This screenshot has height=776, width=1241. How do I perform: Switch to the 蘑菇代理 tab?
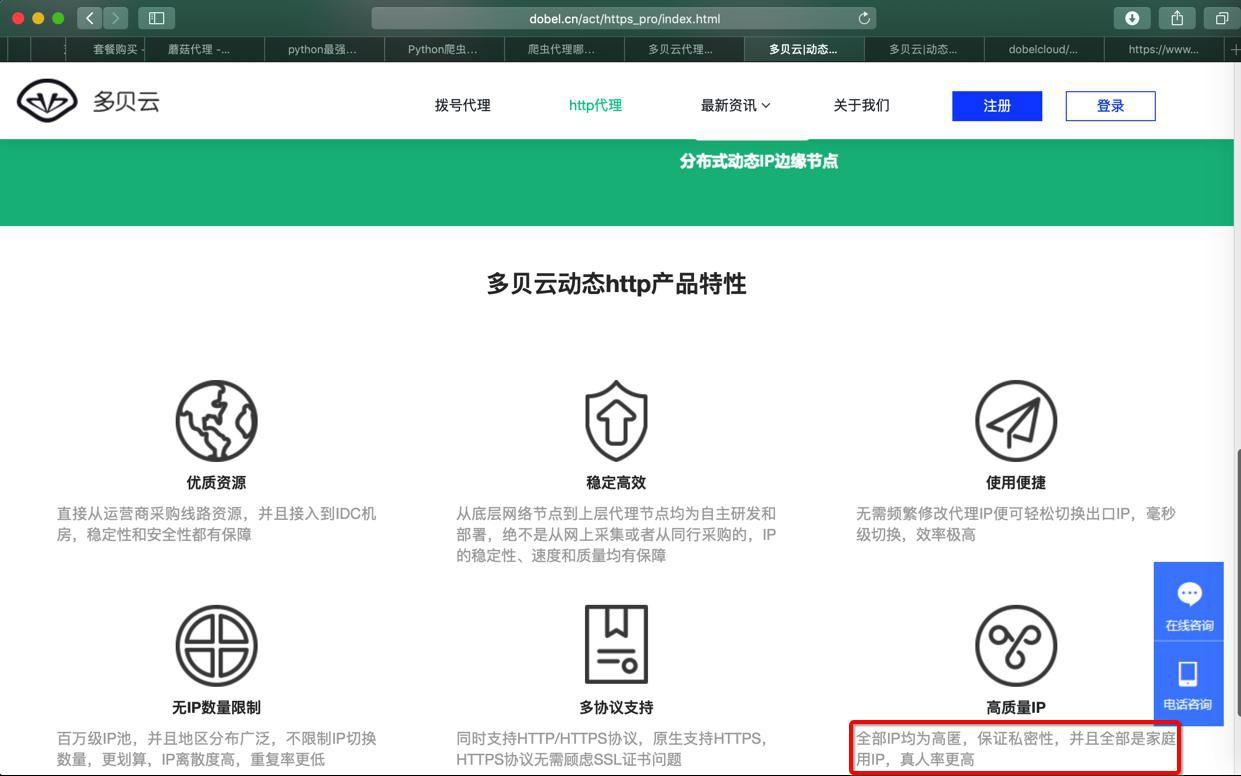(205, 49)
